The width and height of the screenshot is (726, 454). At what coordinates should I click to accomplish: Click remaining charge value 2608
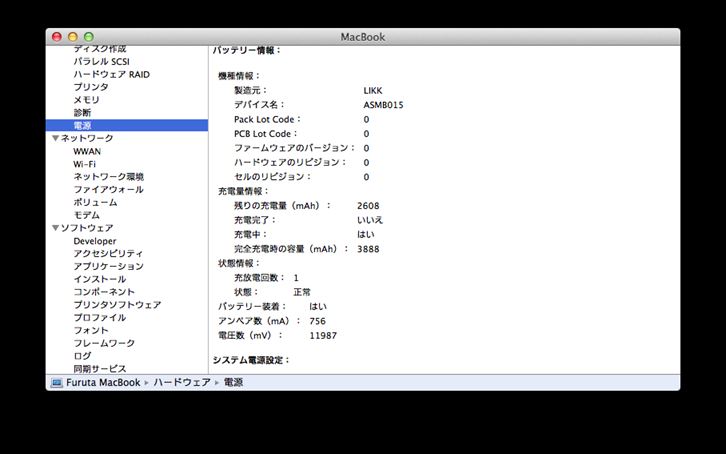pos(368,206)
